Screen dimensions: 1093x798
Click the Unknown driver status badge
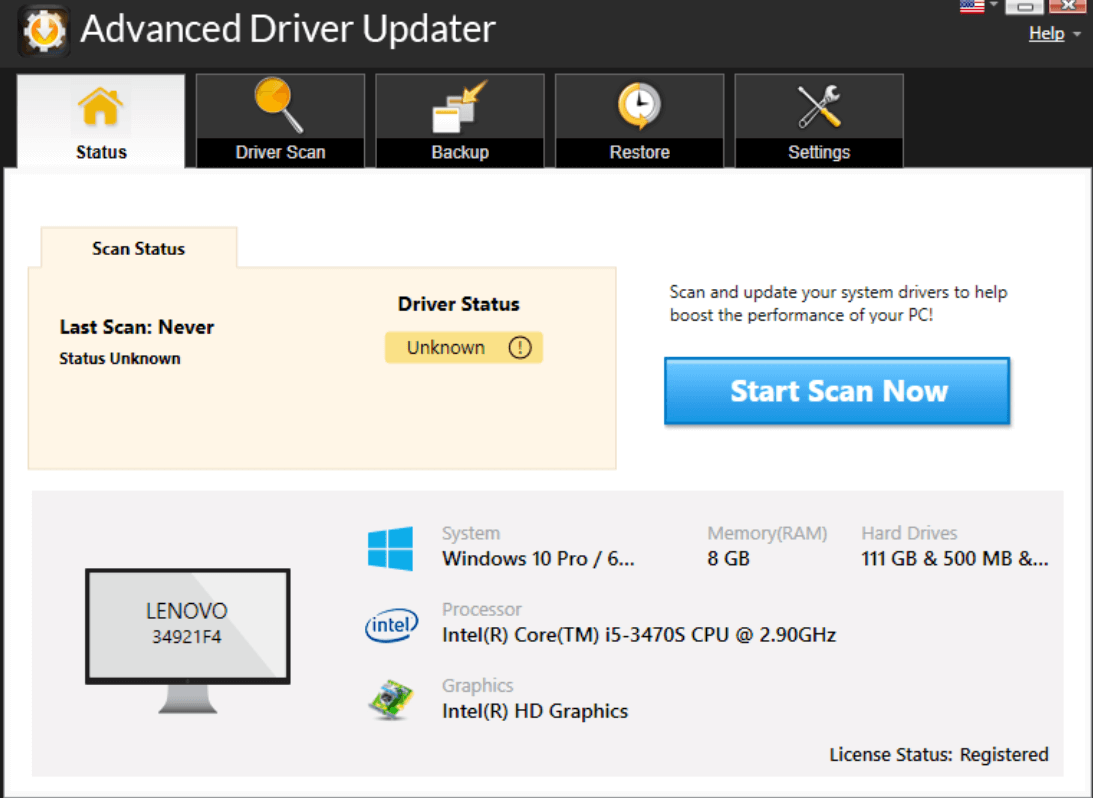[464, 347]
